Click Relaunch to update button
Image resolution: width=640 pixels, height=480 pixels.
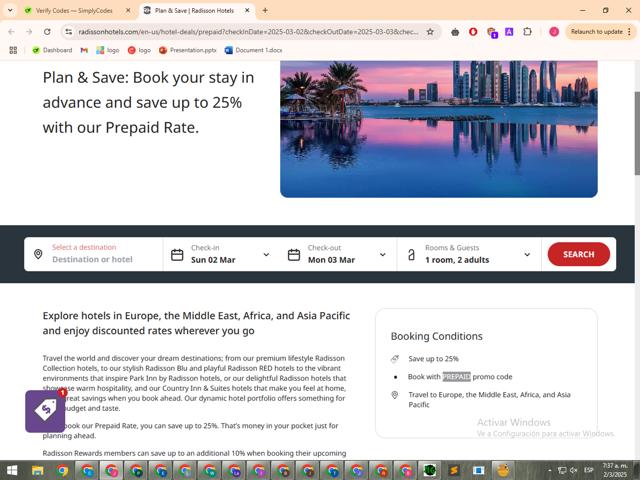click(596, 31)
